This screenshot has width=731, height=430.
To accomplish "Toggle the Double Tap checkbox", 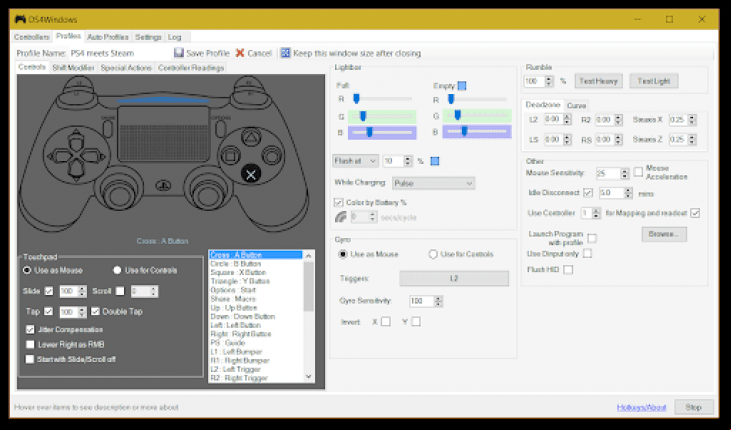I will [x=95, y=311].
